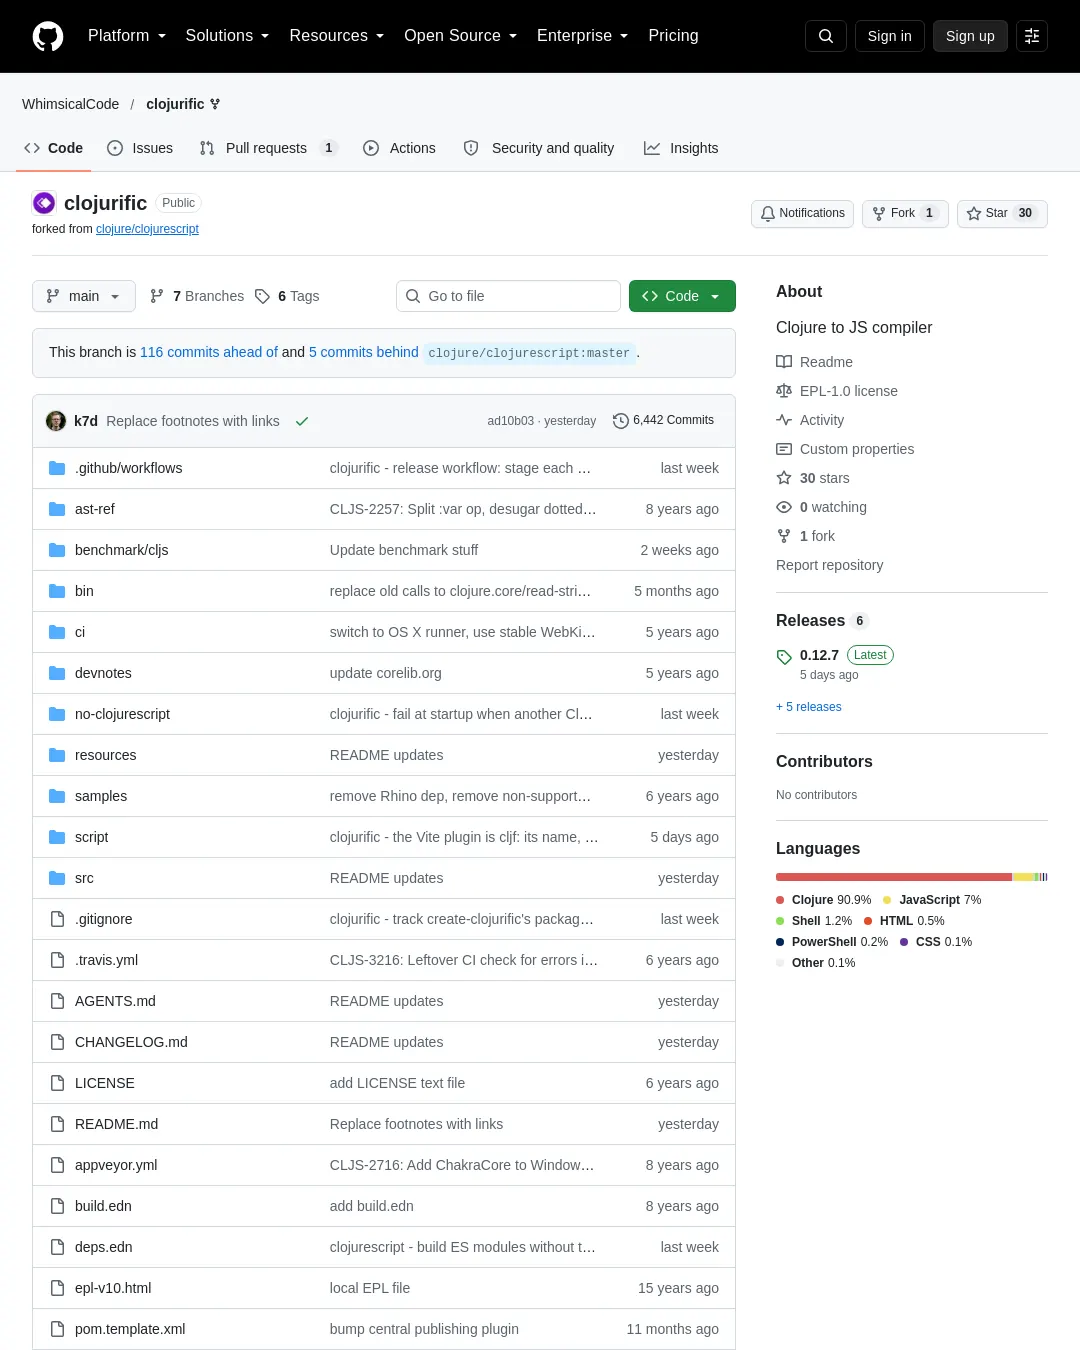Click the star icon in Star button
Screen dimensions: 1080x1350
tap(974, 214)
